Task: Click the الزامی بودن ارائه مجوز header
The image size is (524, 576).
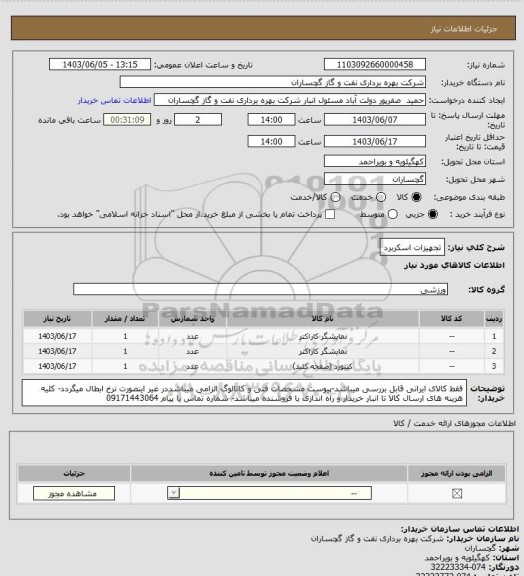Action: [x=456, y=474]
